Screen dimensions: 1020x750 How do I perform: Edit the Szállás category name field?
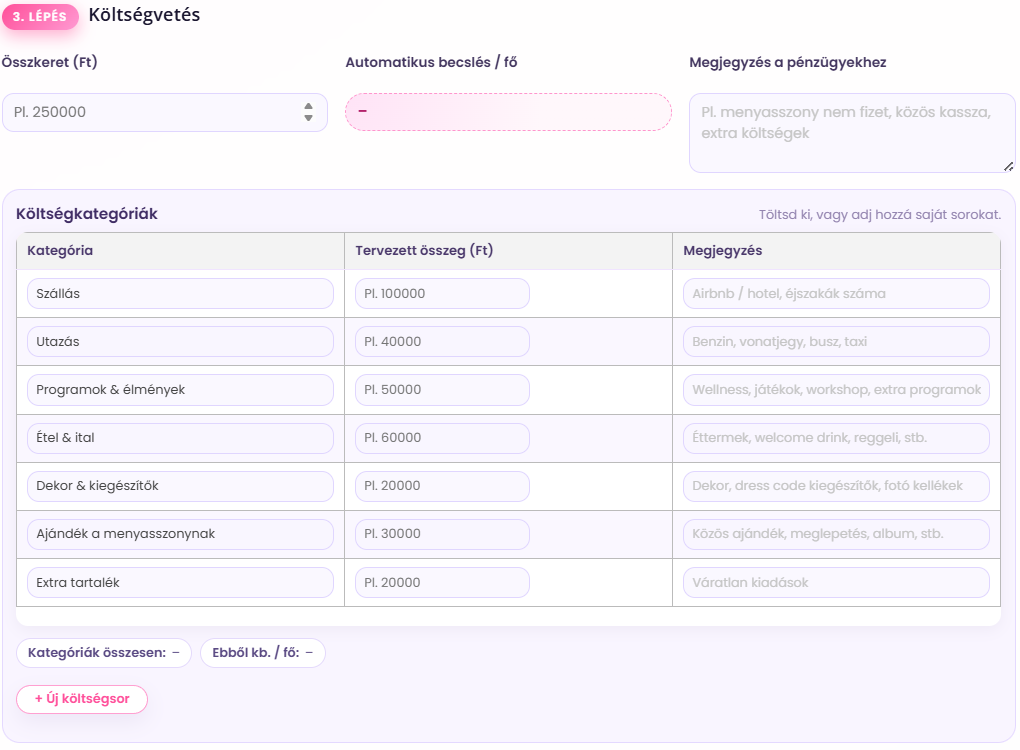(180, 294)
